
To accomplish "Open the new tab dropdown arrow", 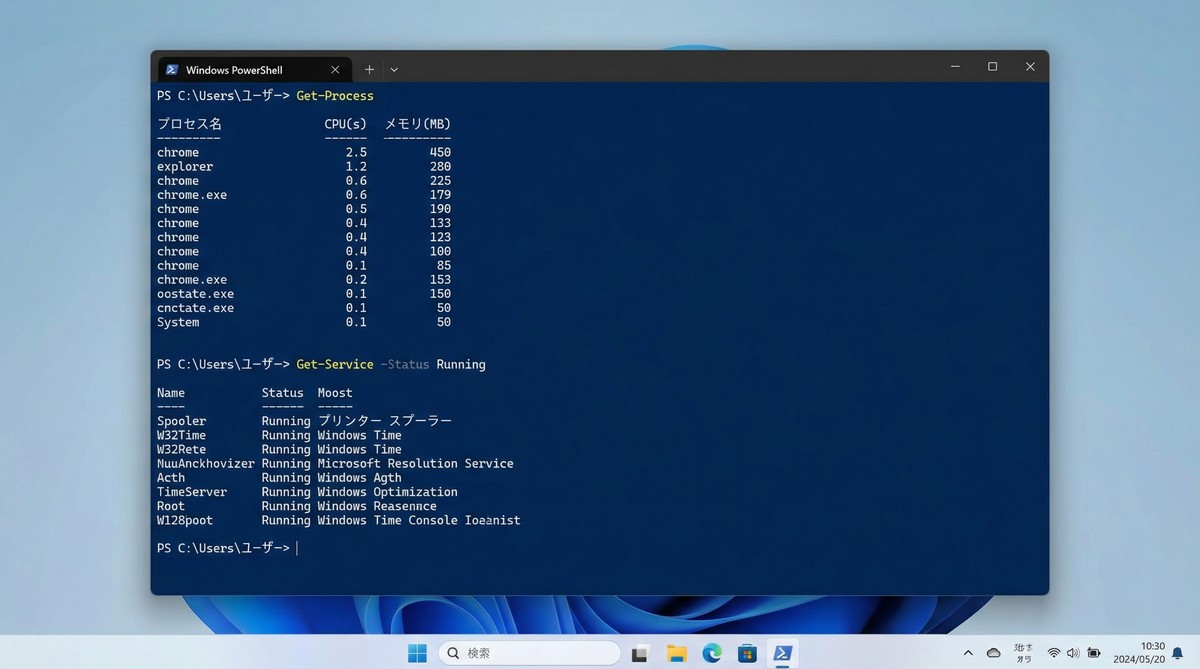I will (394, 69).
